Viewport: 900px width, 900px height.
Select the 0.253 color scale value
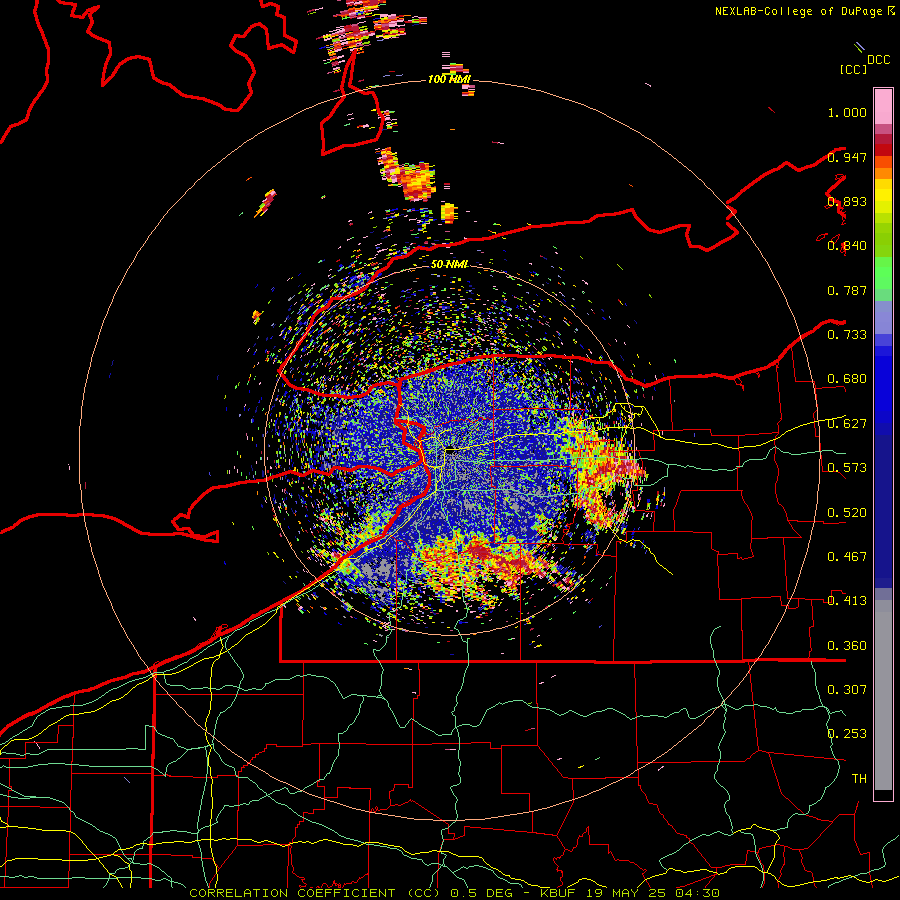(x=847, y=734)
